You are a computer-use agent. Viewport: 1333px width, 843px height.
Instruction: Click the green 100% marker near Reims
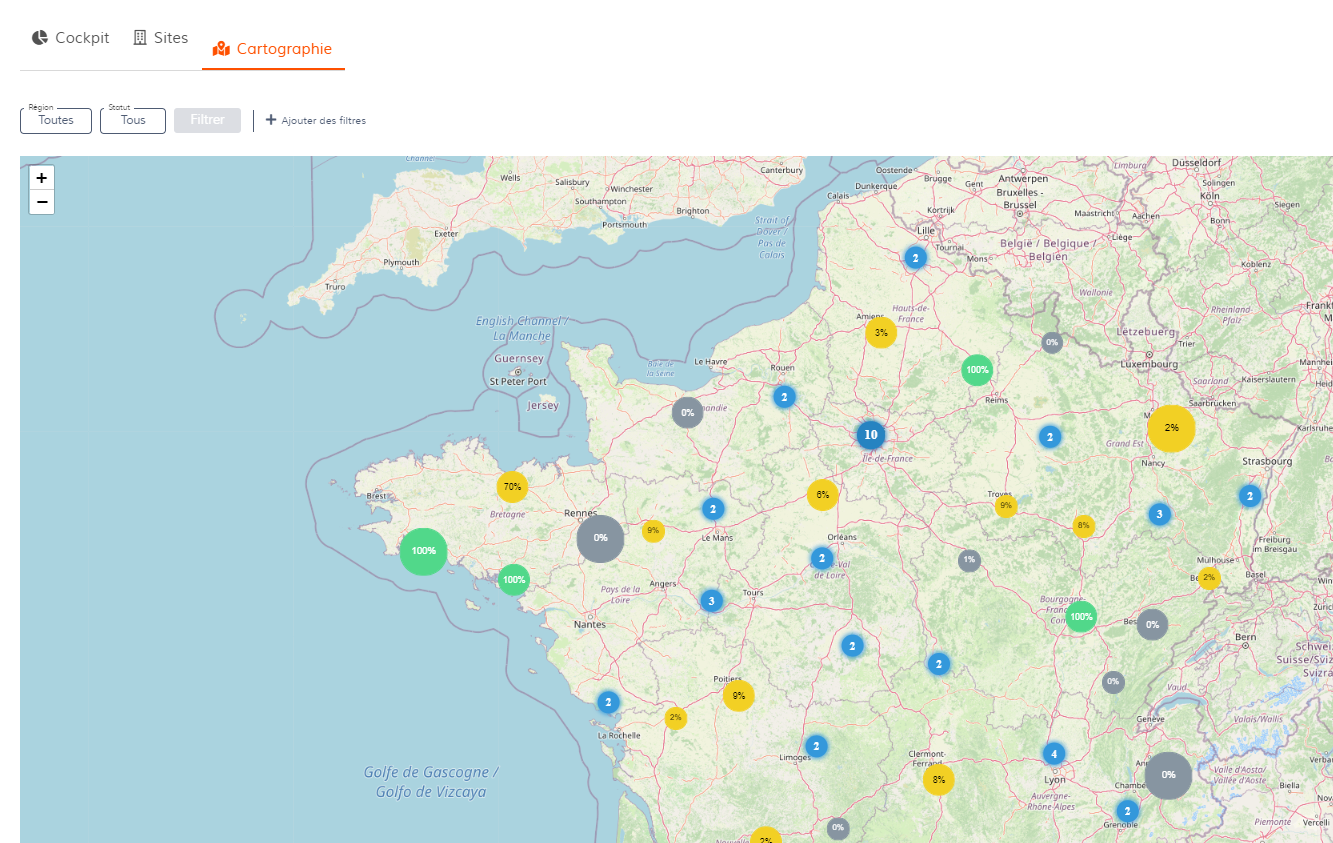tap(976, 369)
